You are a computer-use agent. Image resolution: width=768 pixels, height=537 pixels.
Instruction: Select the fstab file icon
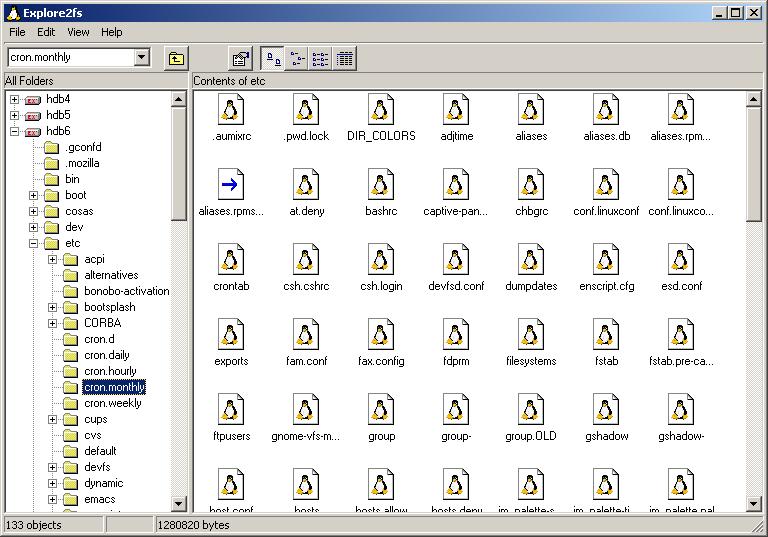[605, 334]
